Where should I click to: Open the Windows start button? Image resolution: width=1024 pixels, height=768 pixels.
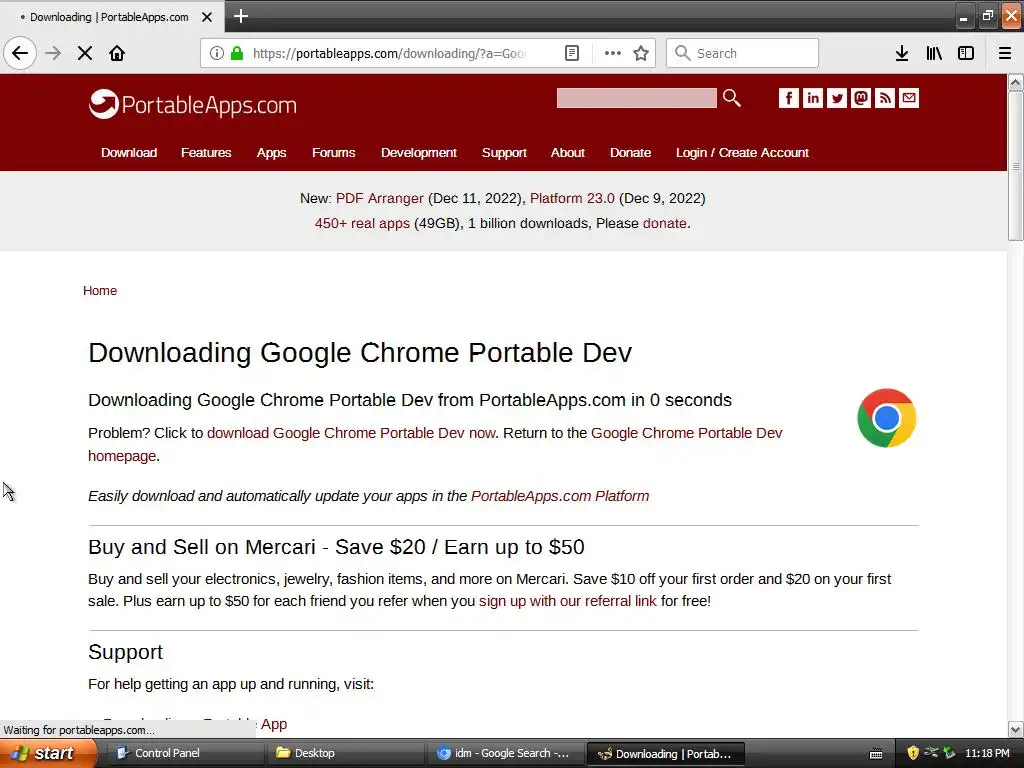pyautogui.click(x=48, y=753)
